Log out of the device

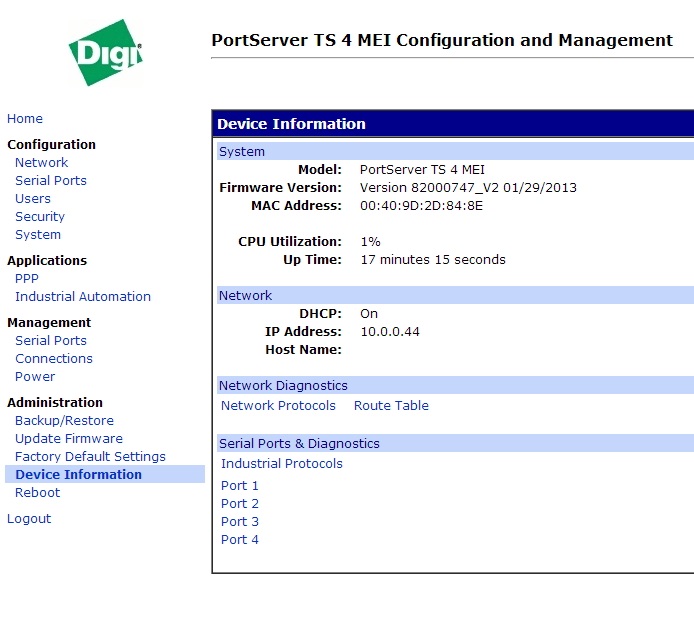click(x=29, y=519)
